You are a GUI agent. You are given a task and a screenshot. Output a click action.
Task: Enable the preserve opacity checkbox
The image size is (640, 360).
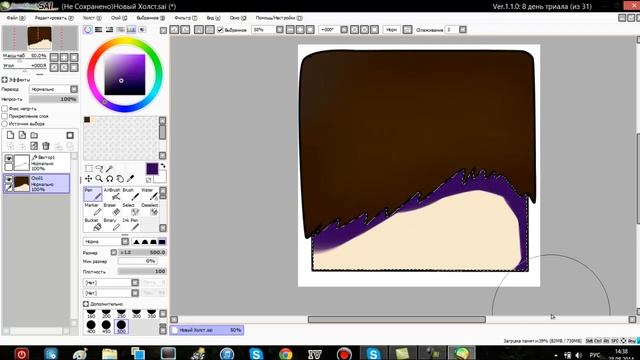4,109
